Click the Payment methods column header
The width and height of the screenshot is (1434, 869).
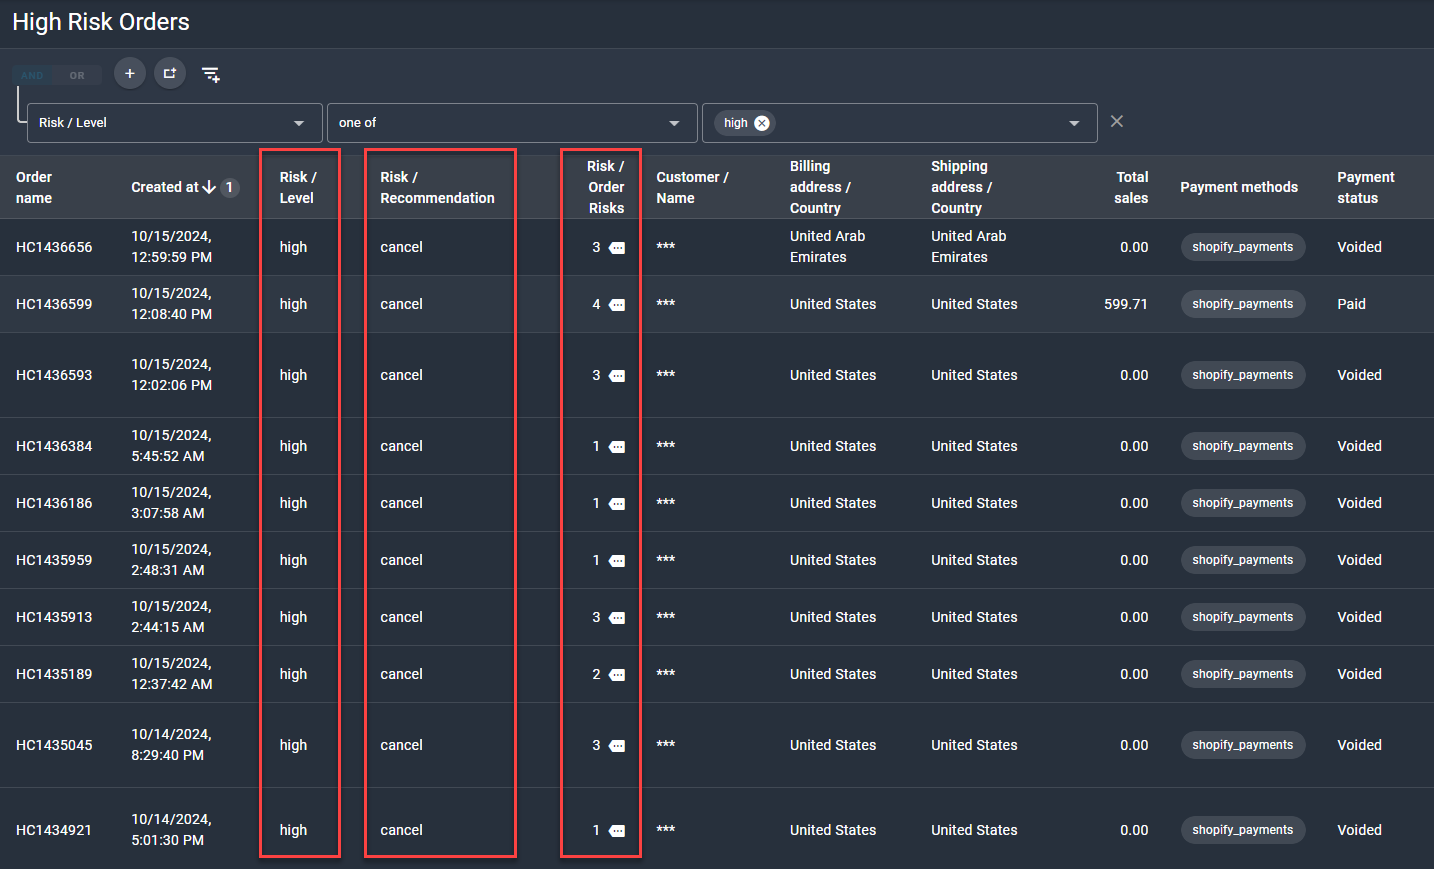click(x=1239, y=187)
